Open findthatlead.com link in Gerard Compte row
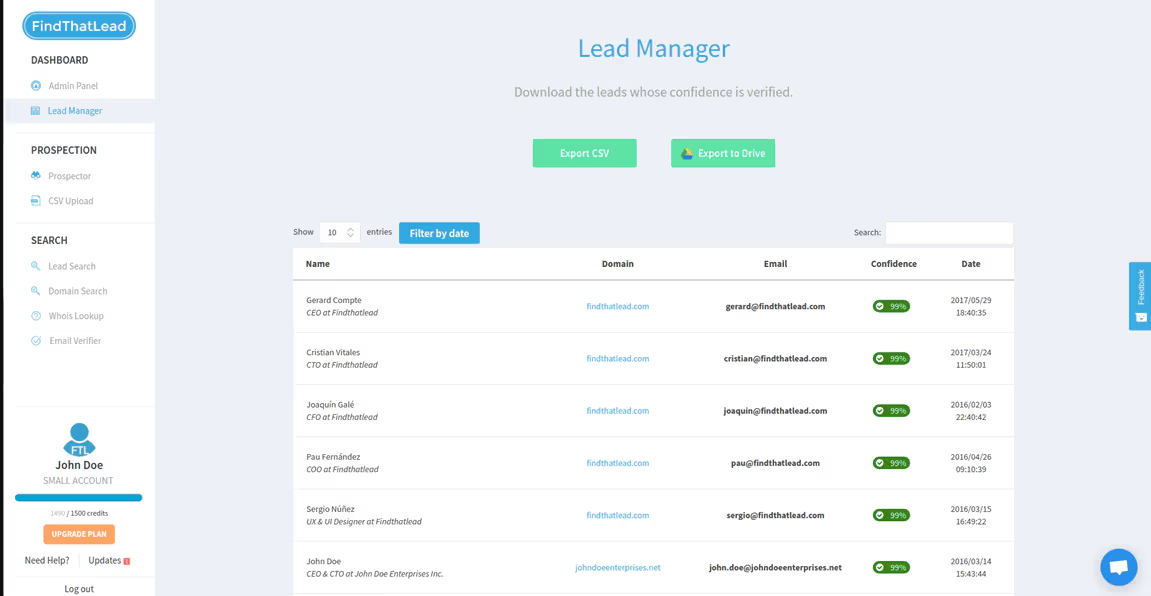The height and width of the screenshot is (596, 1151). tap(617, 306)
